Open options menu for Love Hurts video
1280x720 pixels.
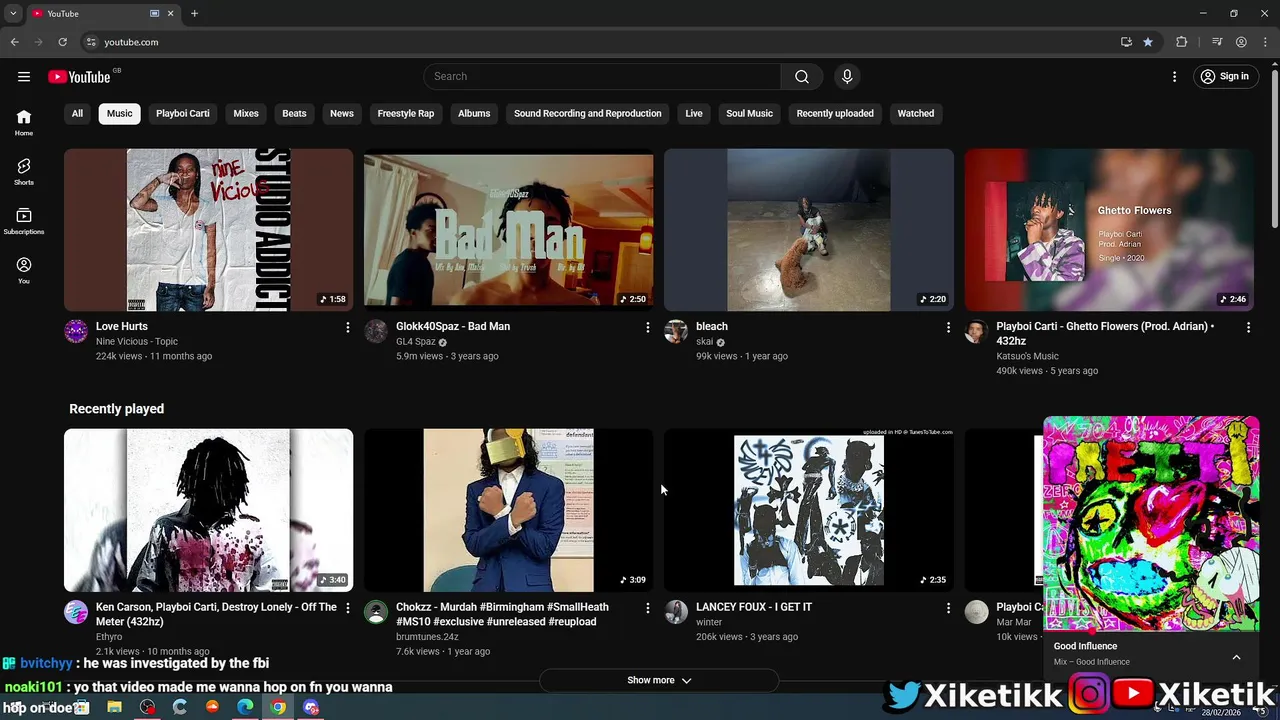(348, 327)
